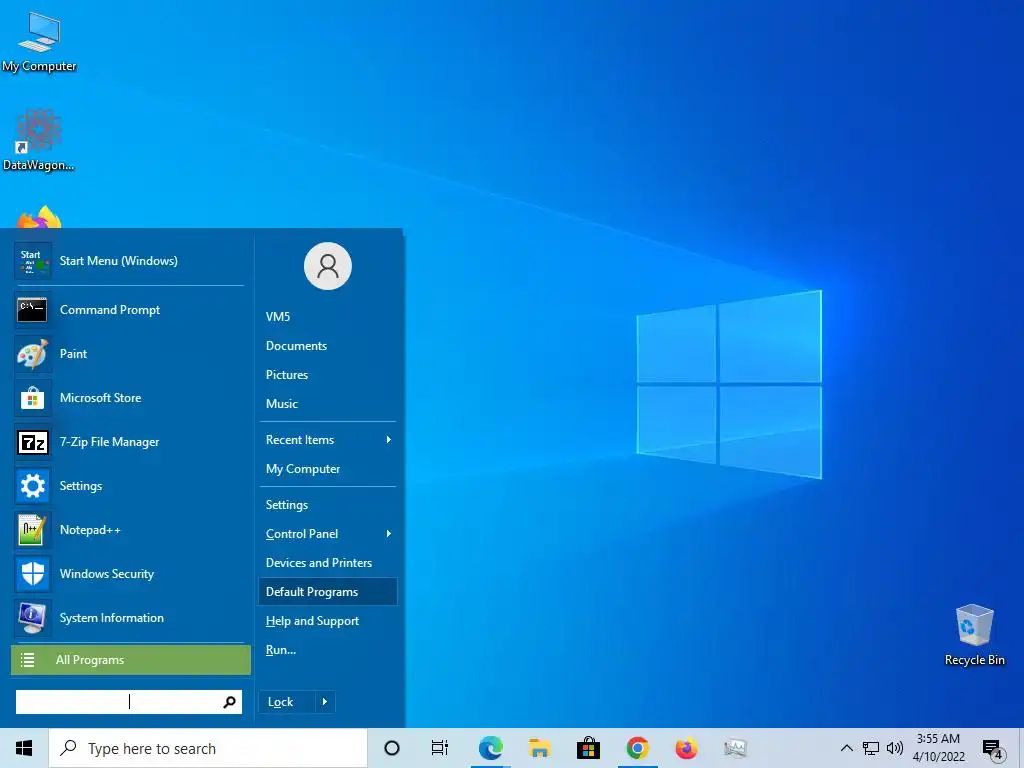Open Cortana circle icon on taskbar

point(392,748)
